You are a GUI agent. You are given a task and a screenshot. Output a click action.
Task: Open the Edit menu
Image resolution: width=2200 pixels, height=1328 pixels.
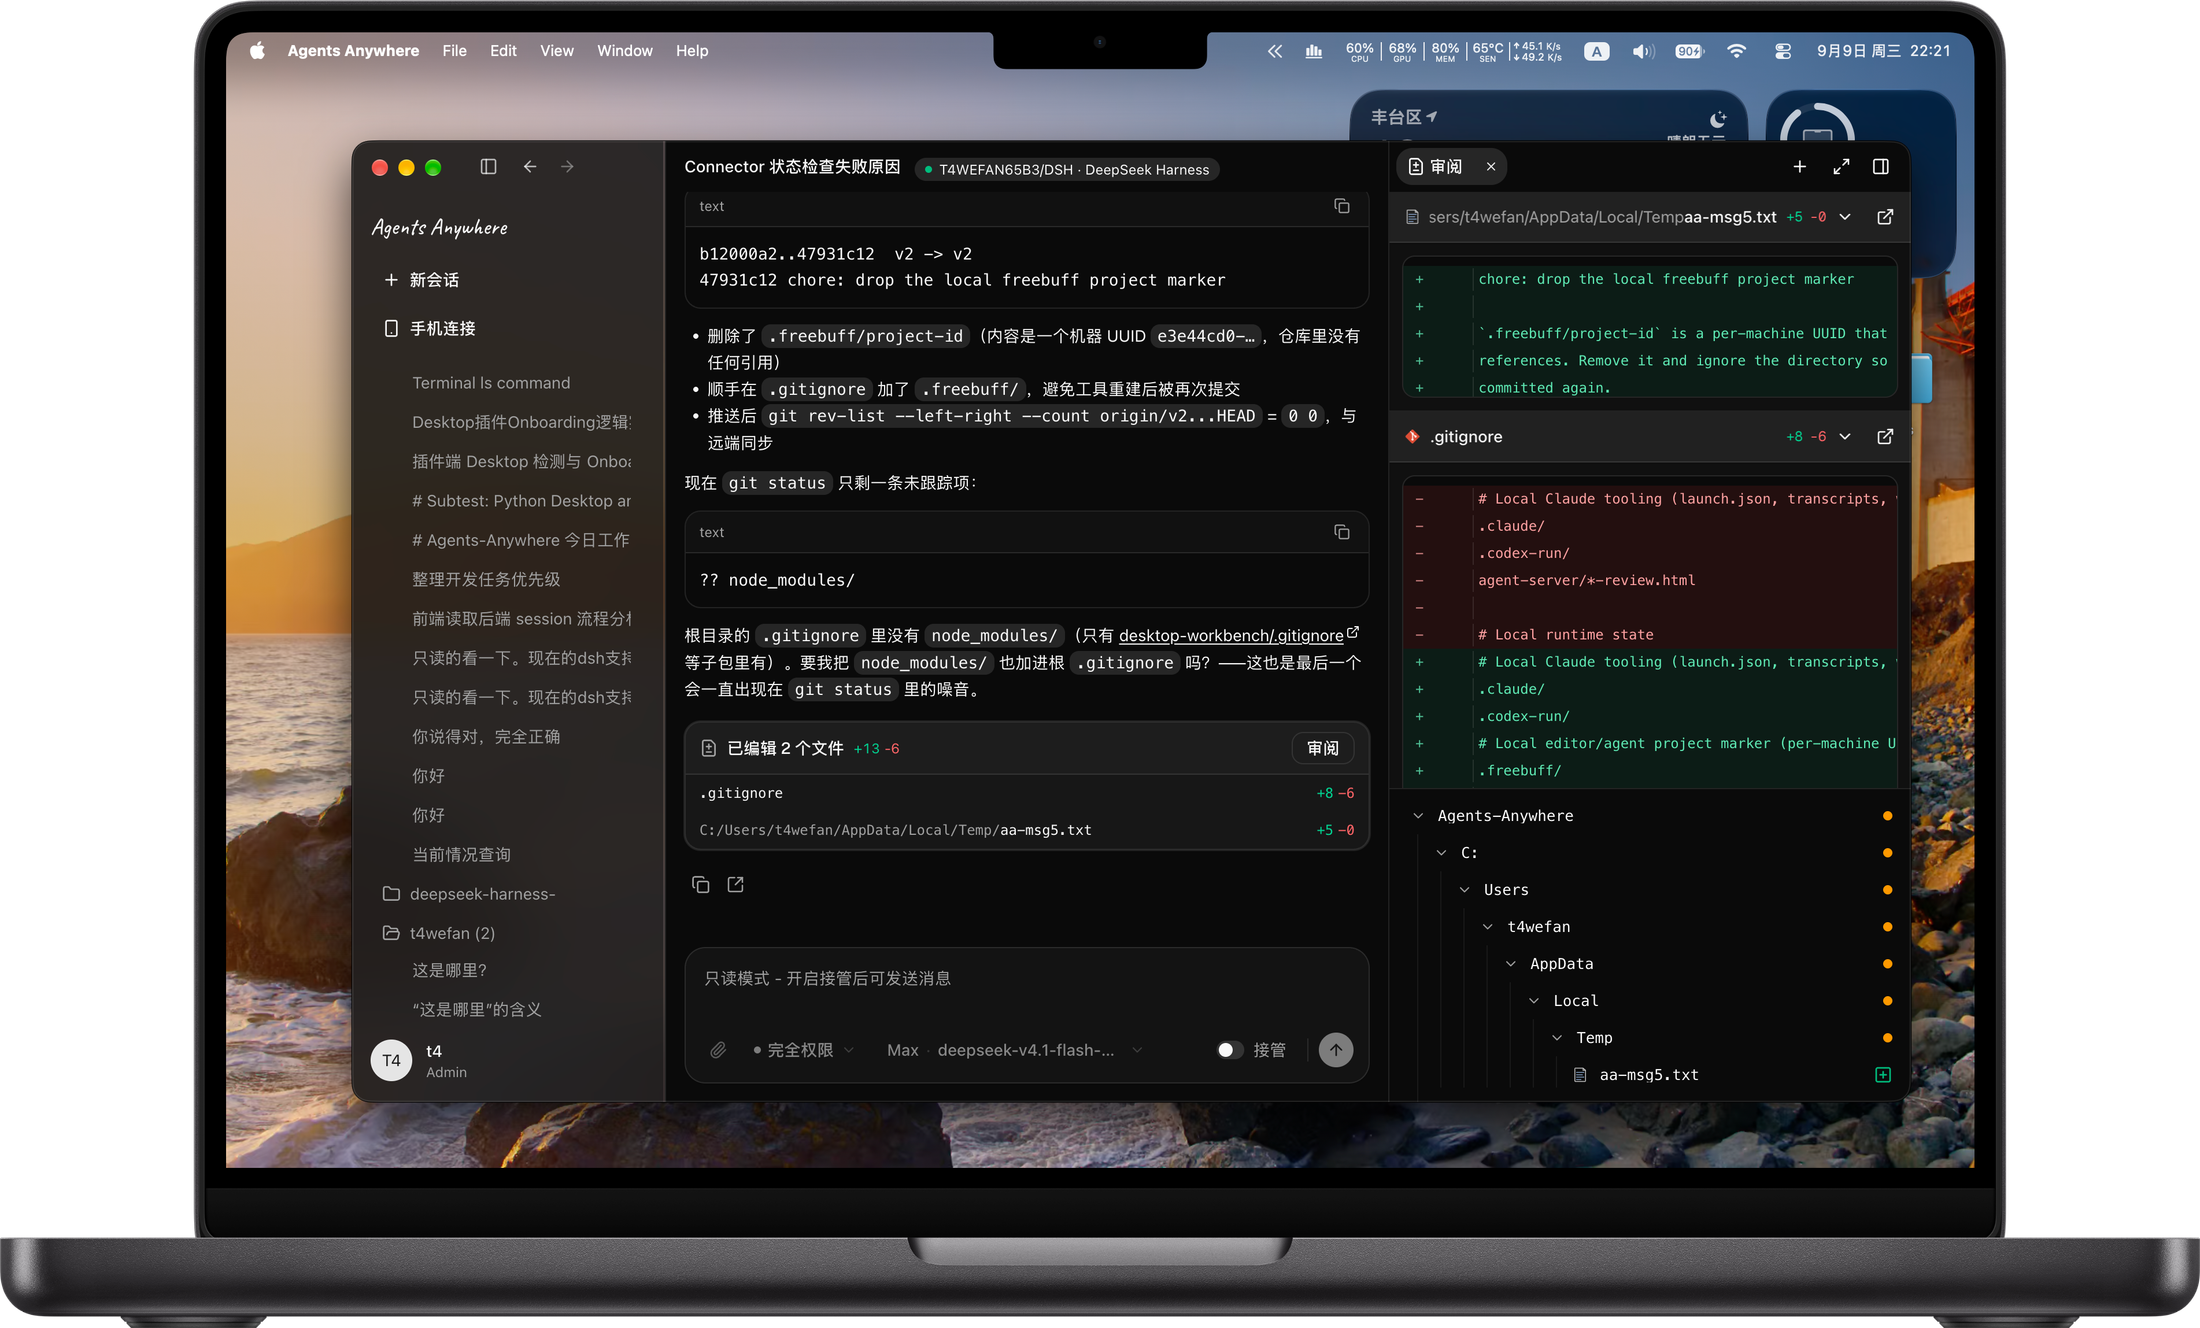click(503, 51)
